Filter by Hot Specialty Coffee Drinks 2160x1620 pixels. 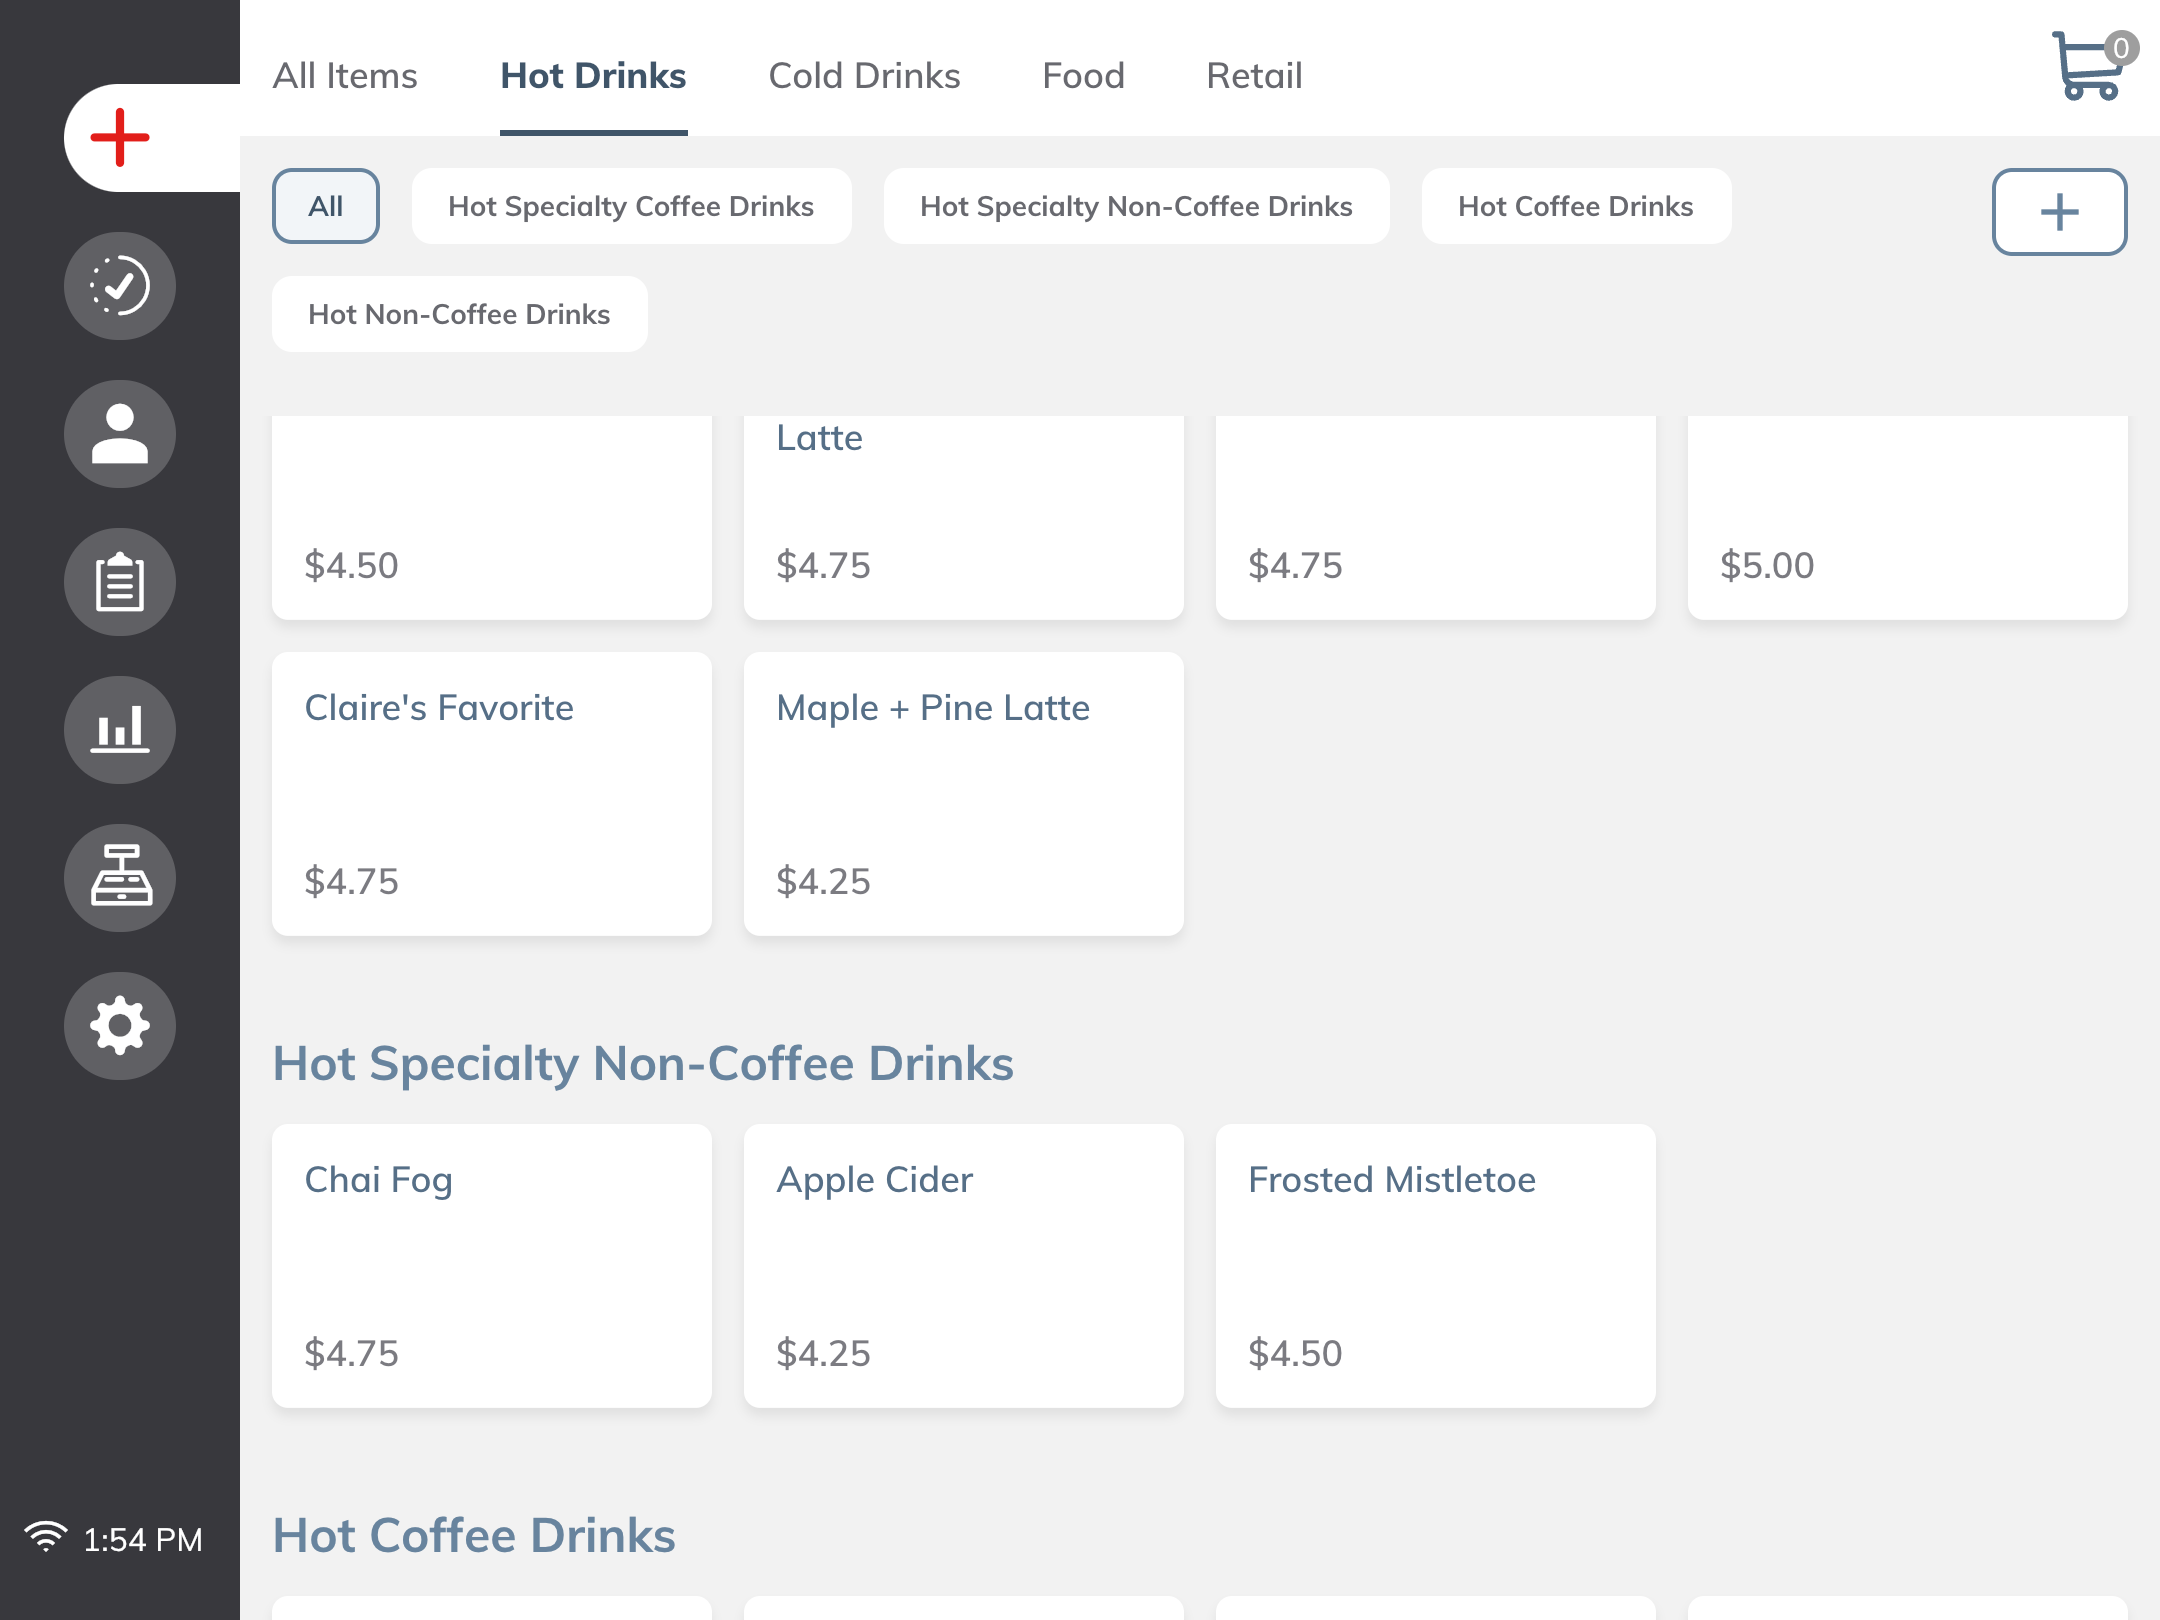point(631,206)
